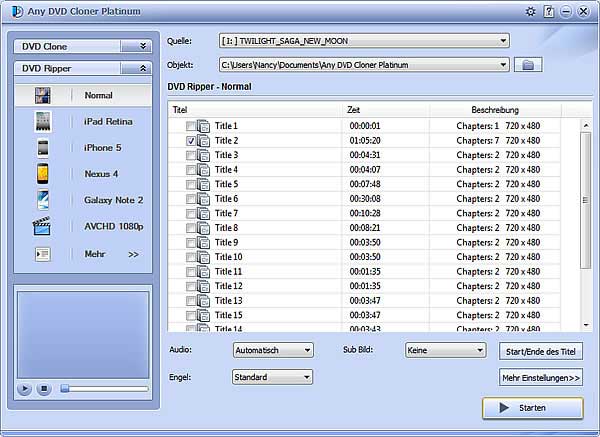Select the iPad Retina device icon
Image resolution: width=600 pixels, height=437 pixels.
pos(43,122)
